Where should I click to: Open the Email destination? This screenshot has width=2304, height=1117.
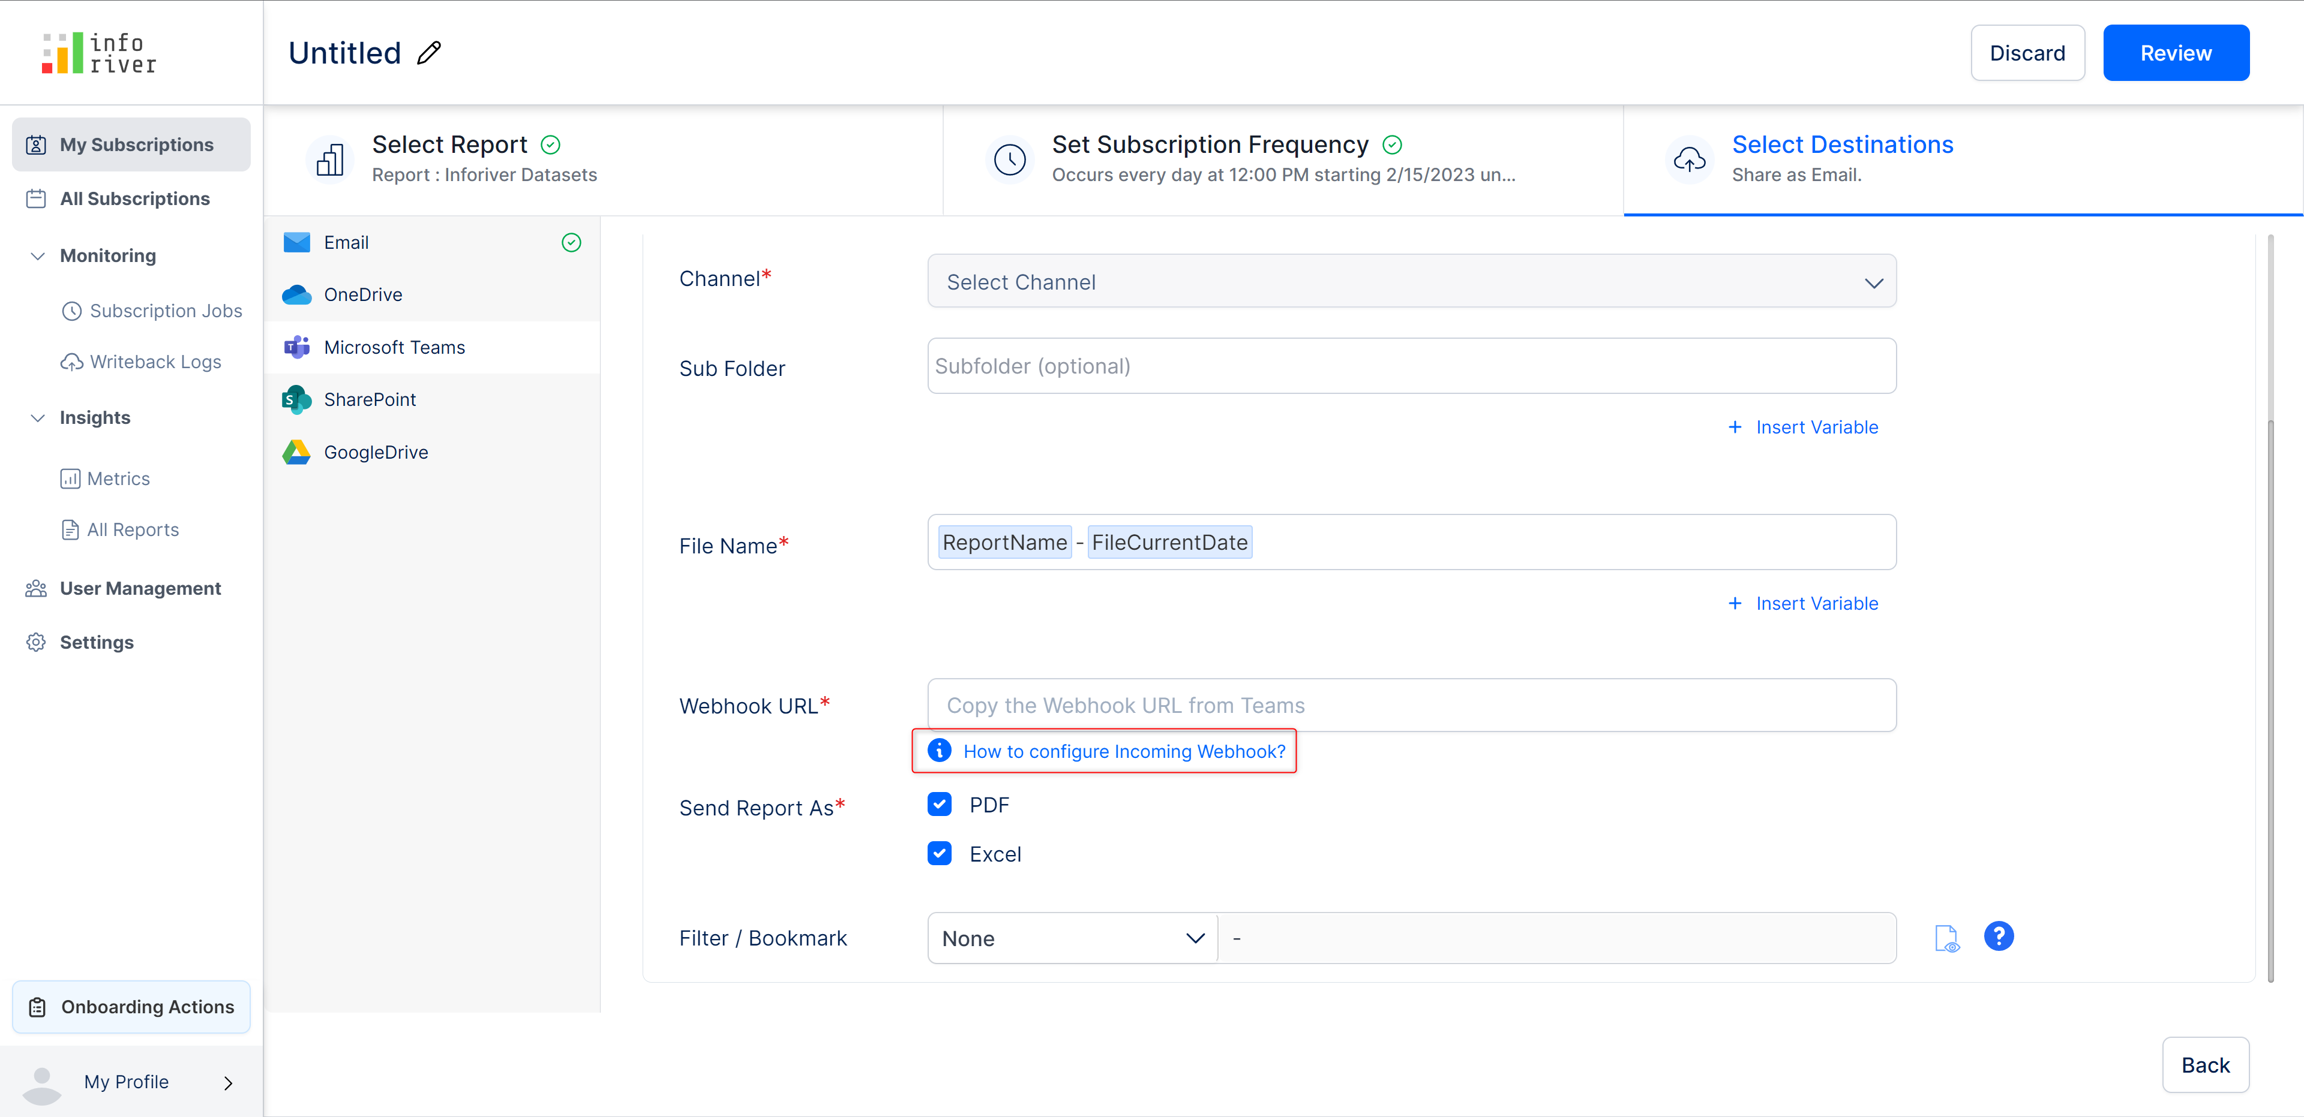(346, 242)
